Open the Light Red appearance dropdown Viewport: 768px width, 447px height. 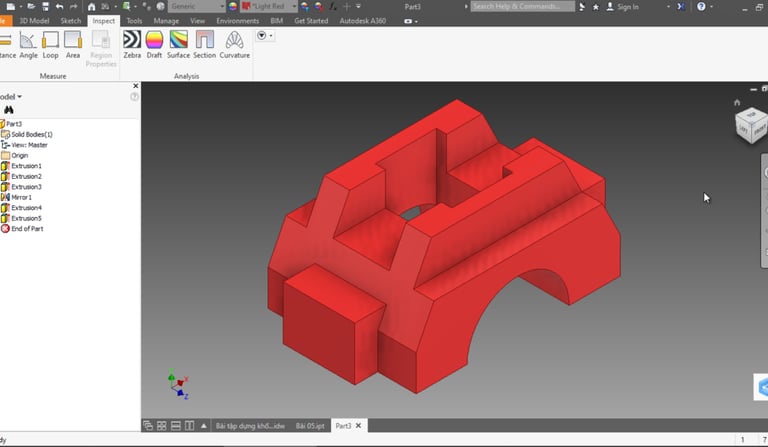269,6
